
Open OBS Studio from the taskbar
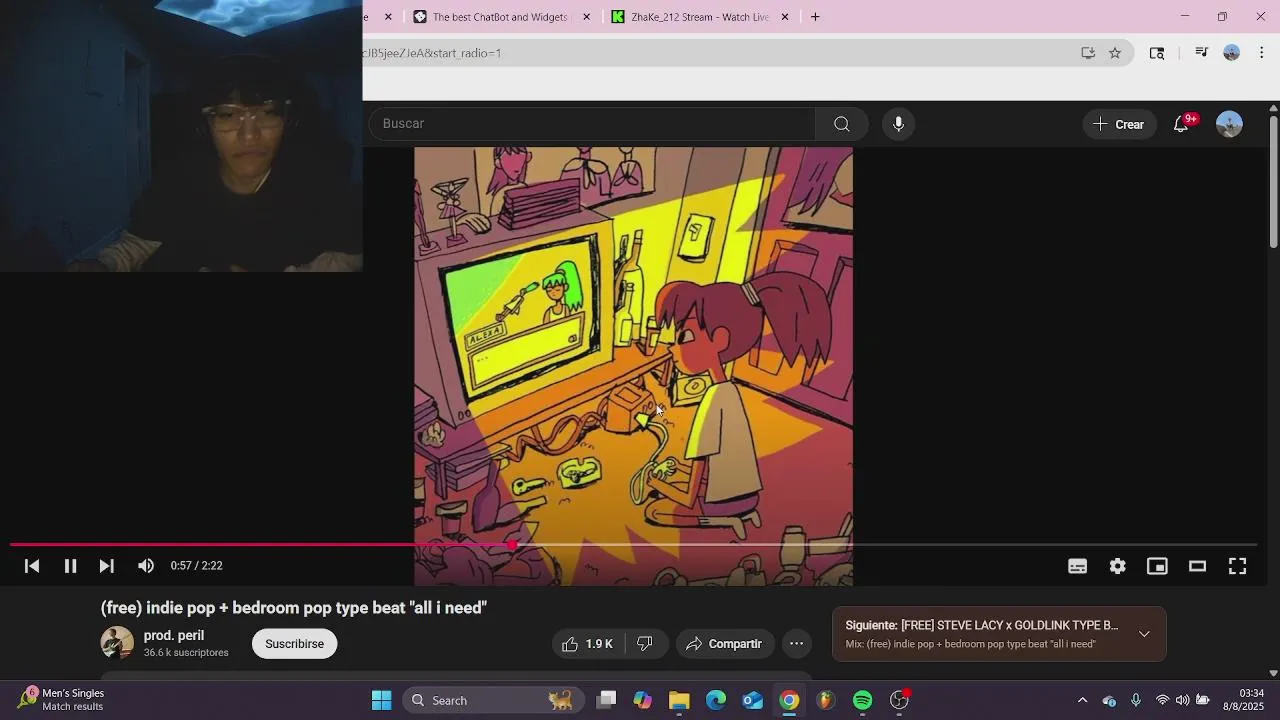click(900, 700)
